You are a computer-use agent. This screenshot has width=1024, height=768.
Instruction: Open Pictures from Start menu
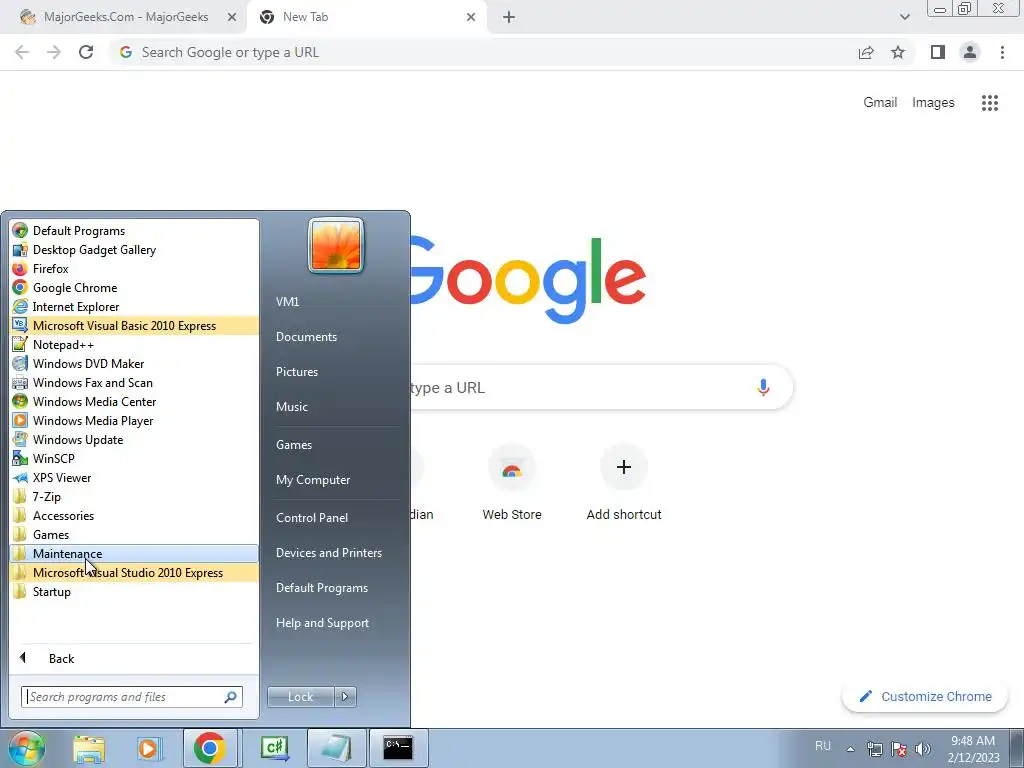point(336,372)
